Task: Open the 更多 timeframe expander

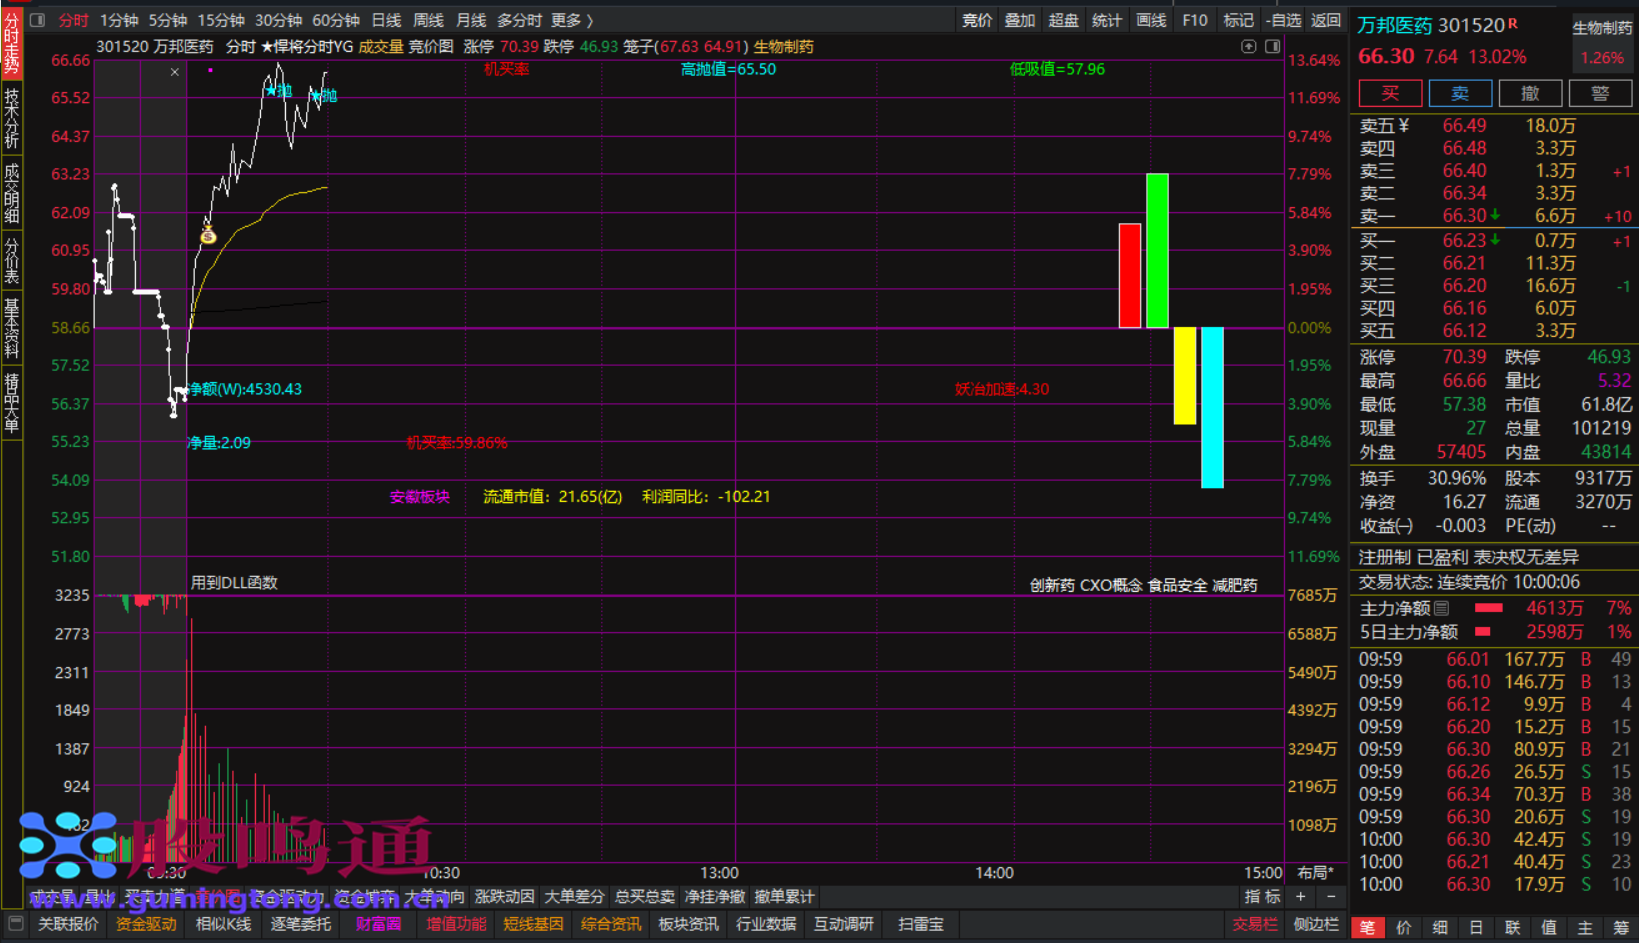Action: pos(572,20)
